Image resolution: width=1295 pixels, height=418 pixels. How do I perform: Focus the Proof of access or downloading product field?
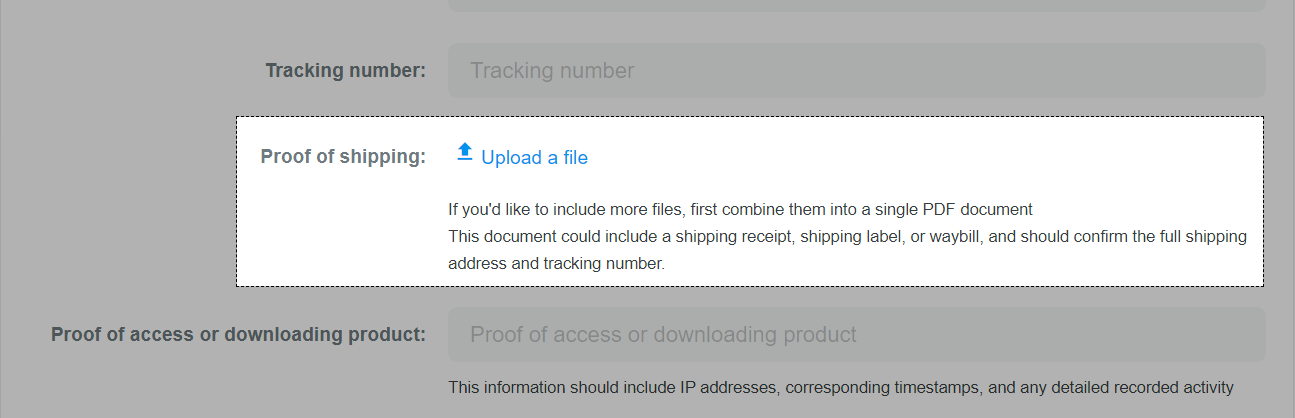click(x=856, y=335)
